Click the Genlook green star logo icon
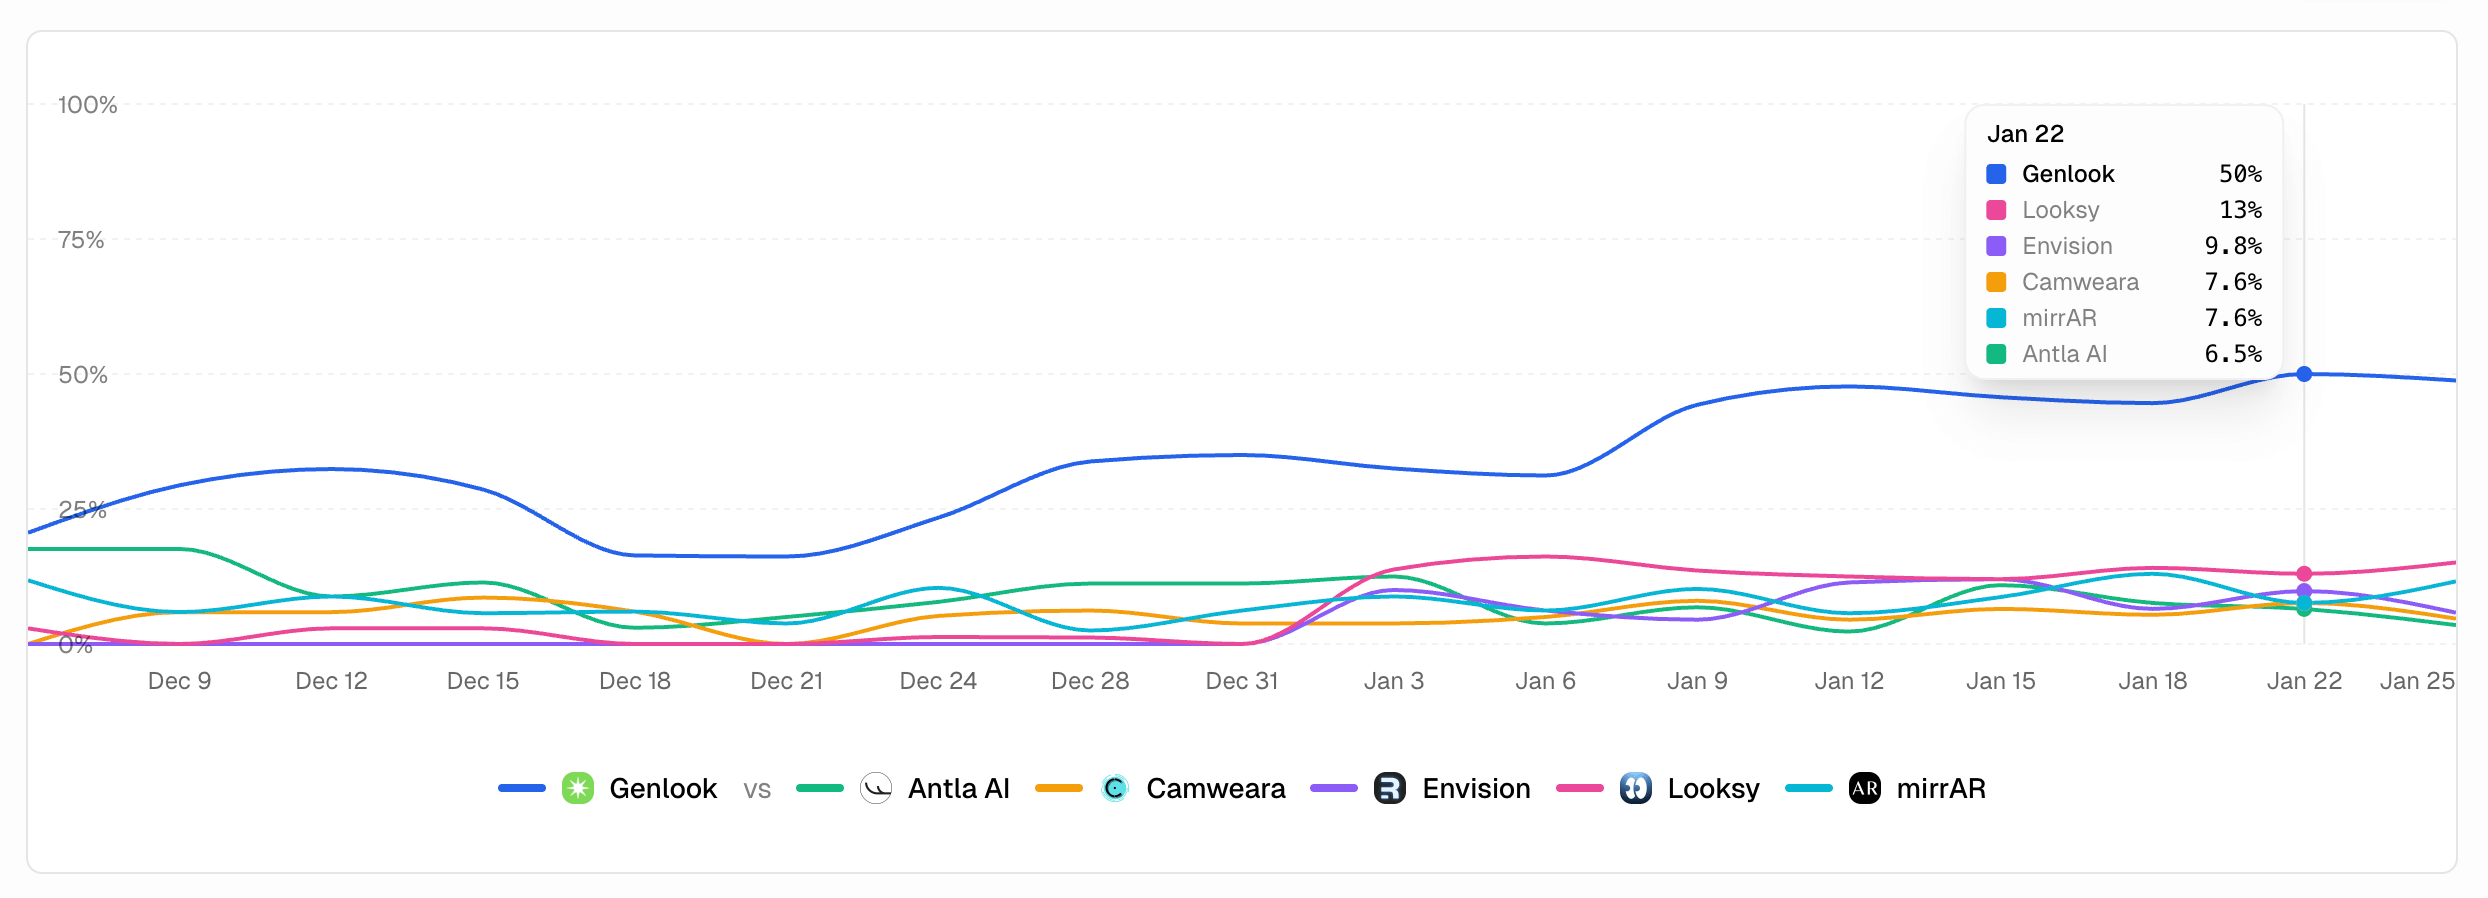This screenshot has width=2488, height=898. [x=578, y=788]
